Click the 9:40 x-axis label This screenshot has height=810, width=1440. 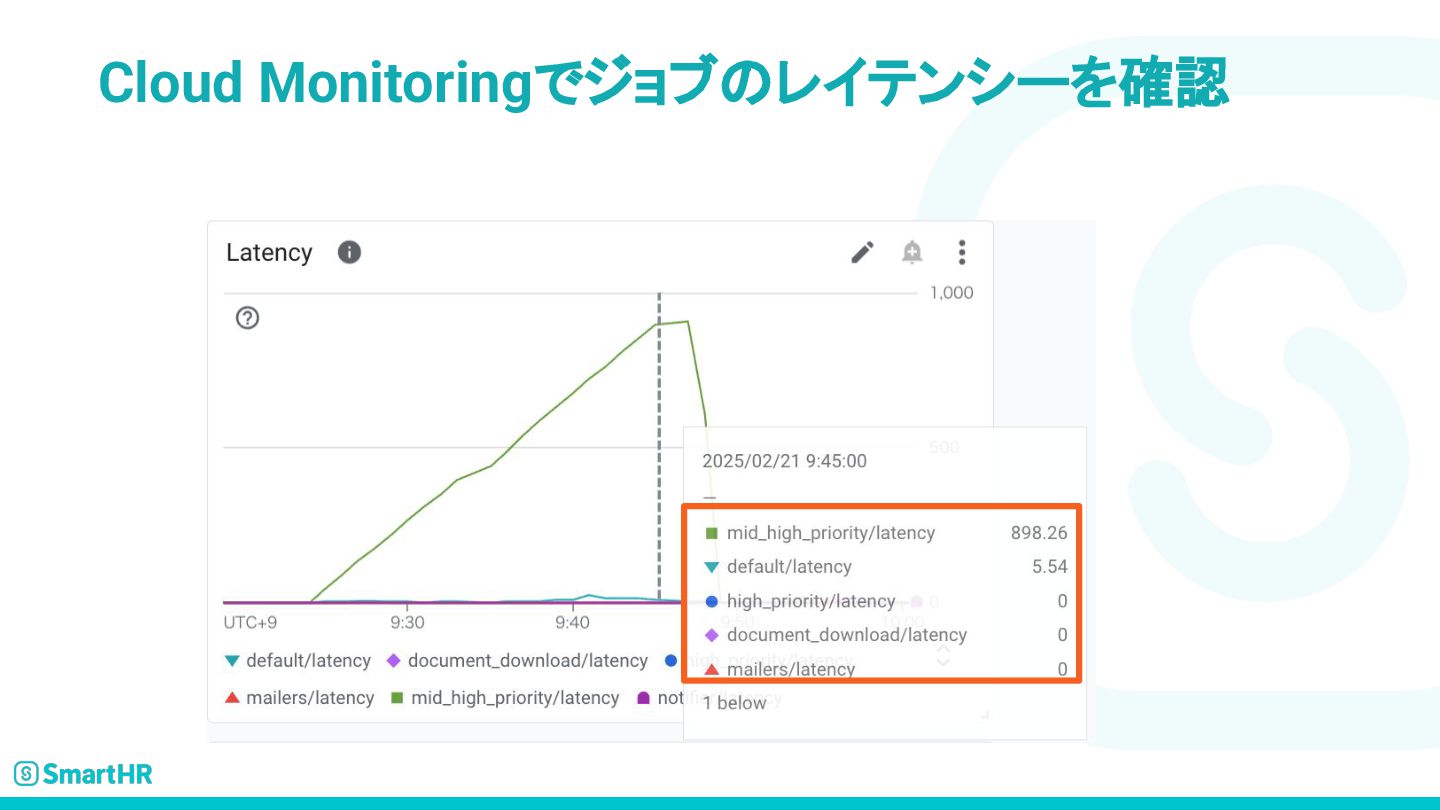click(x=572, y=622)
